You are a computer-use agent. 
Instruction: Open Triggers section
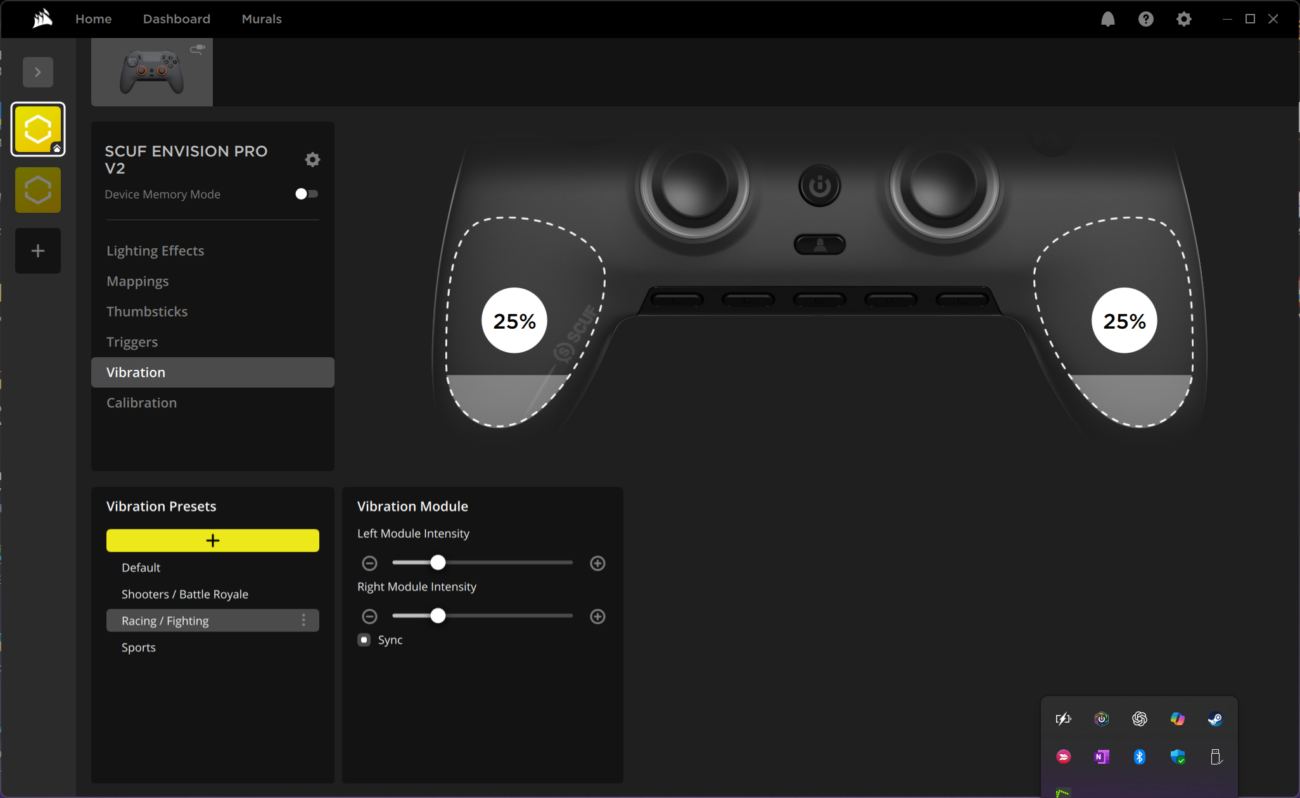pyautogui.click(x=132, y=342)
